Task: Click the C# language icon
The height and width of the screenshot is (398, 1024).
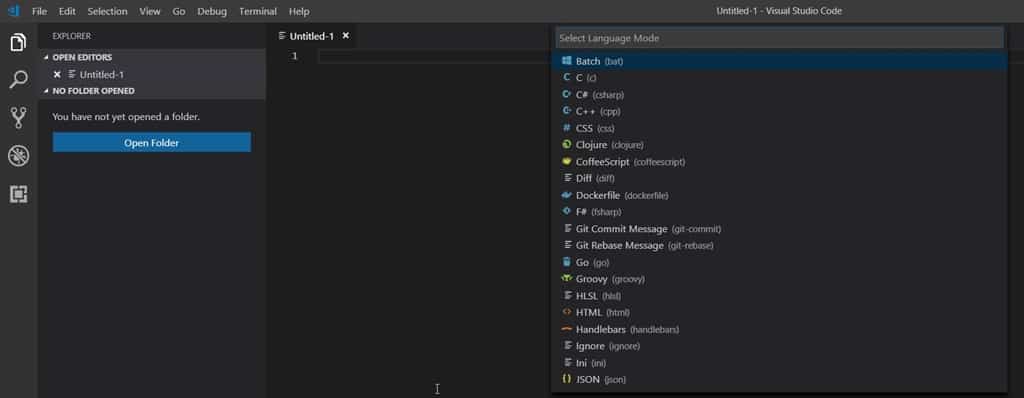Action: [566, 94]
